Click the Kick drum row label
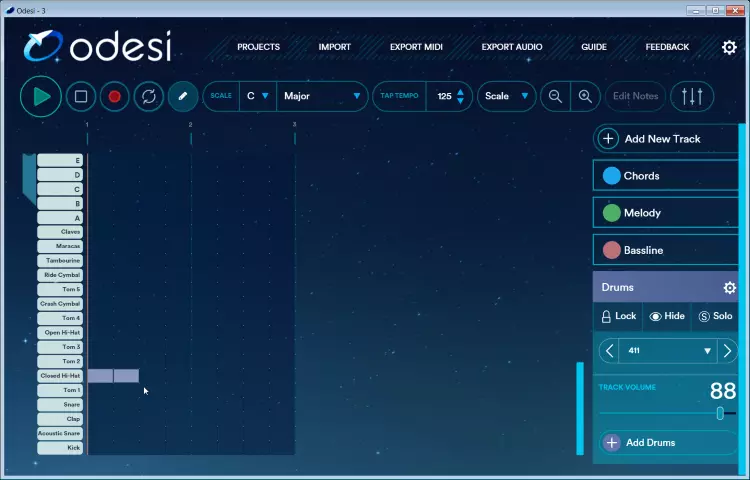750x480 pixels. [60, 448]
